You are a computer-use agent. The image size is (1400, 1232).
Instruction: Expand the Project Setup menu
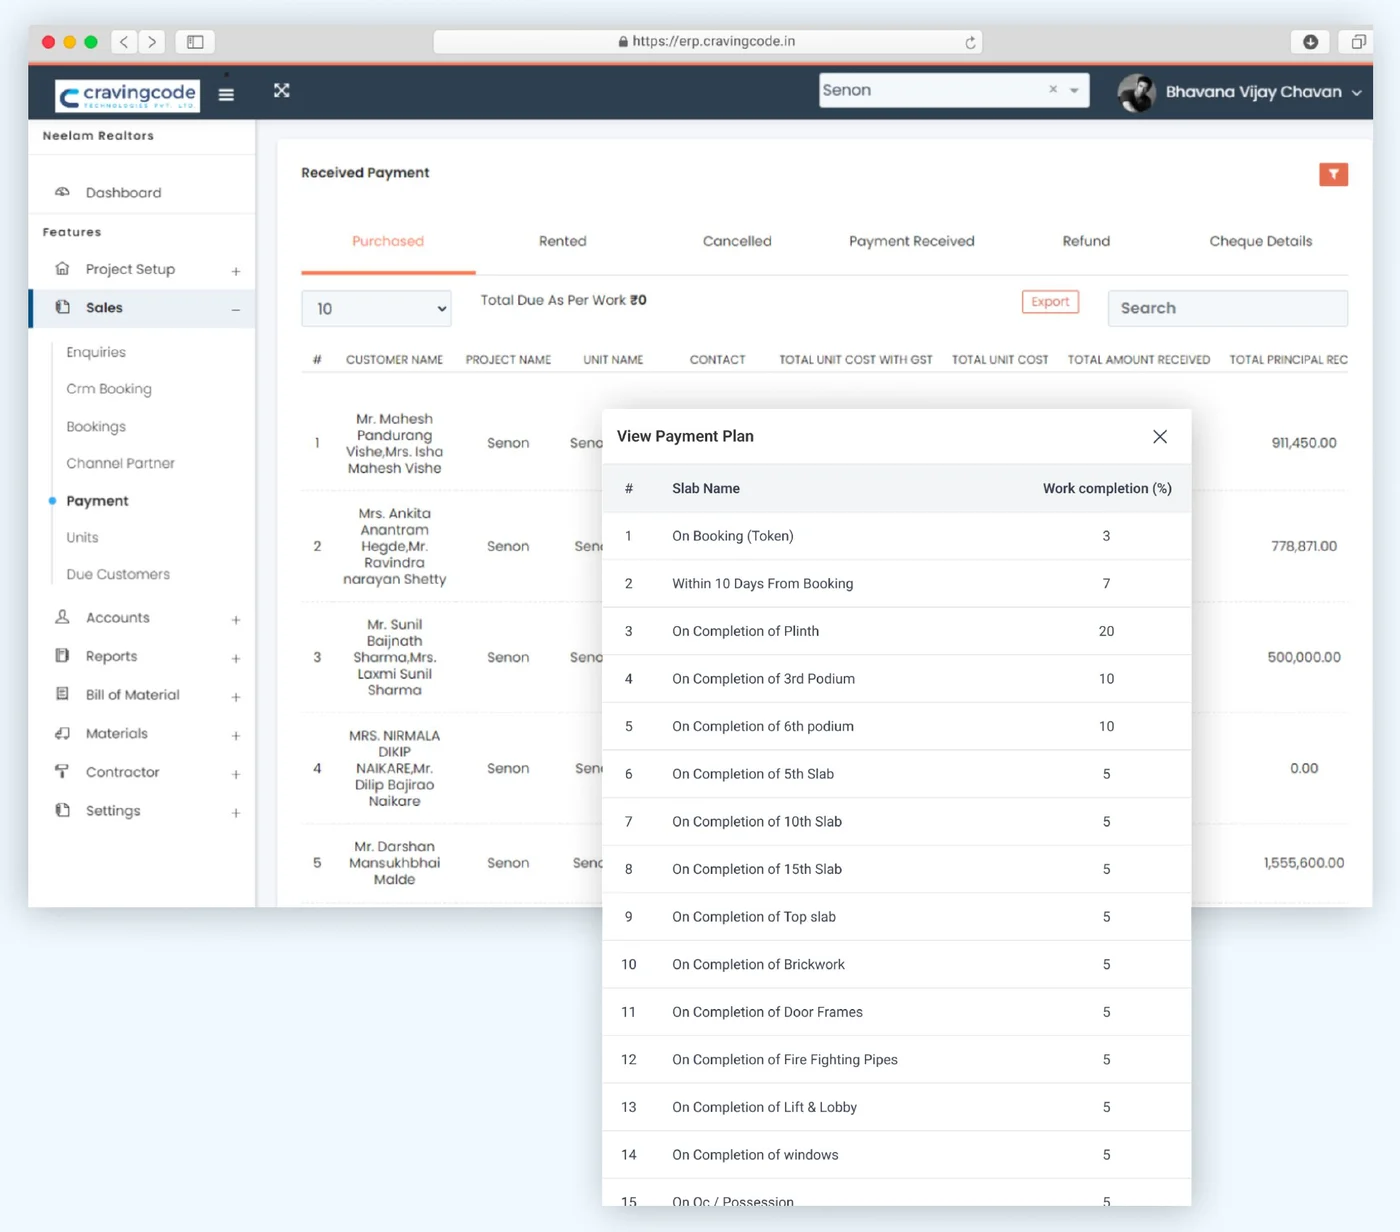point(236,271)
